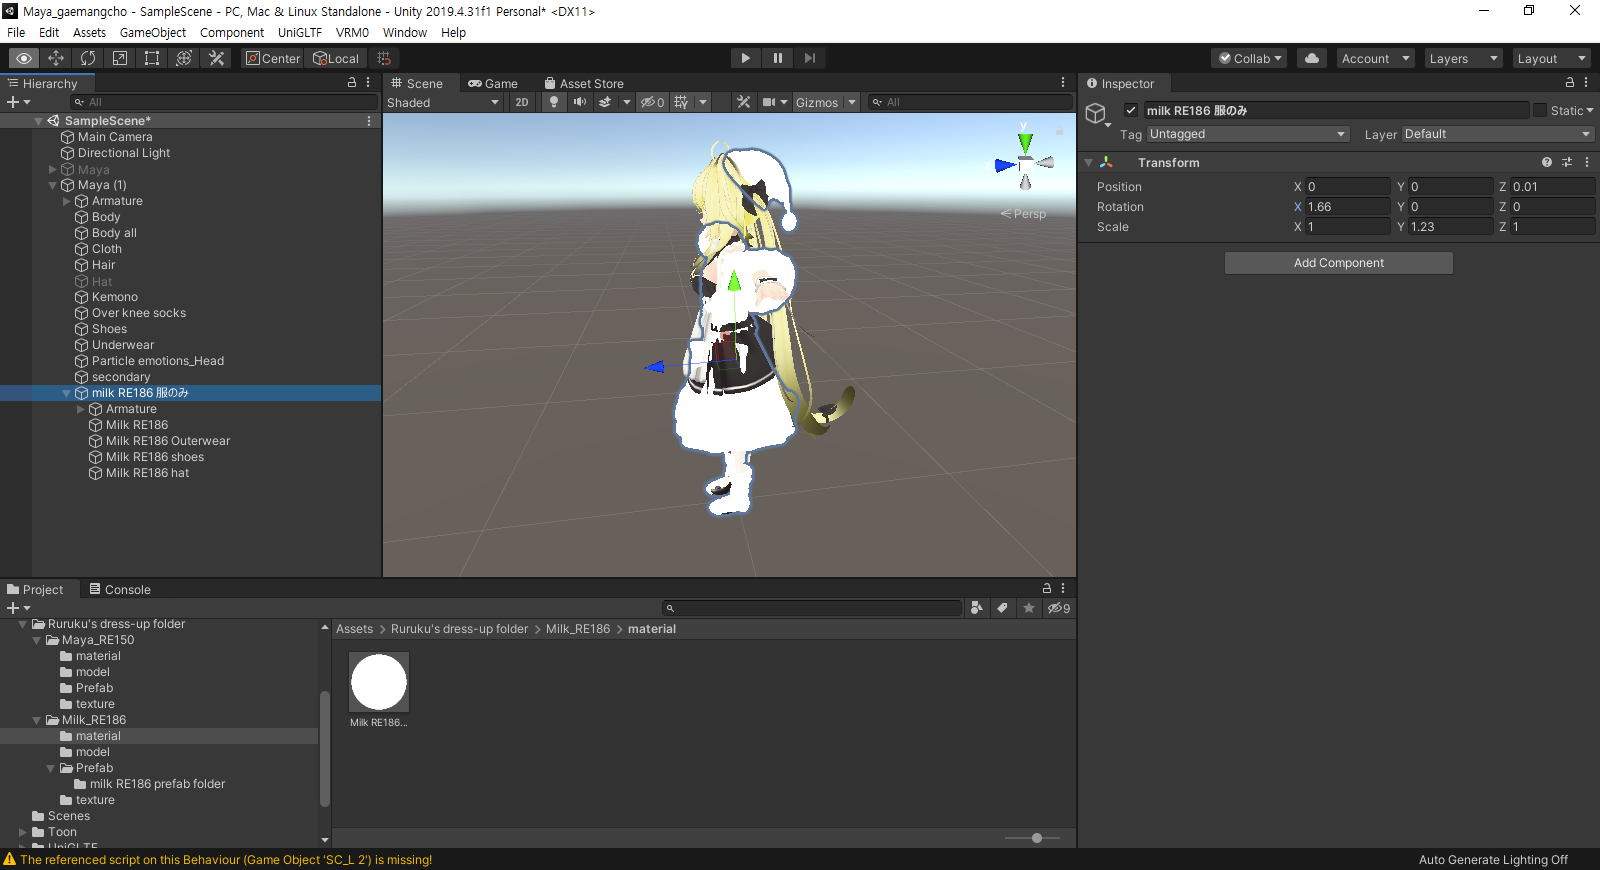Start Play mode
This screenshot has height=870, width=1600.
tap(745, 58)
